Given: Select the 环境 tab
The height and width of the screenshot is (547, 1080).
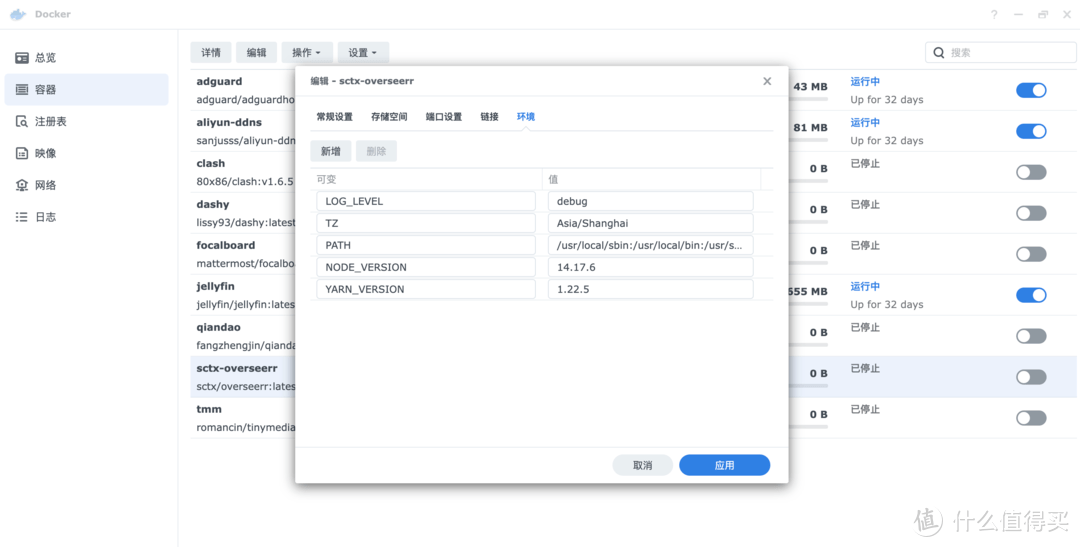Looking at the screenshot, I should tap(526, 116).
